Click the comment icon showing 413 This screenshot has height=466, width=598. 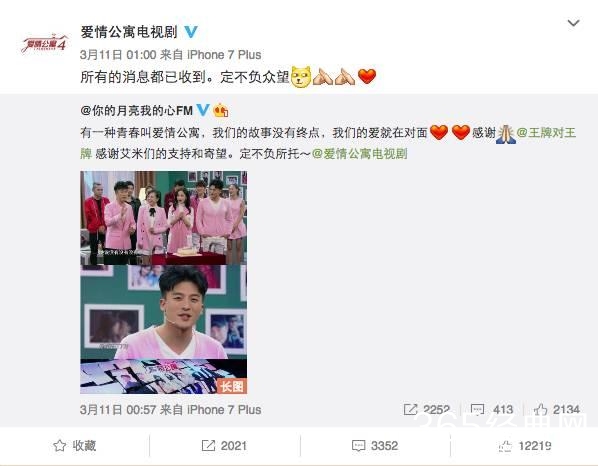pyautogui.click(x=477, y=410)
